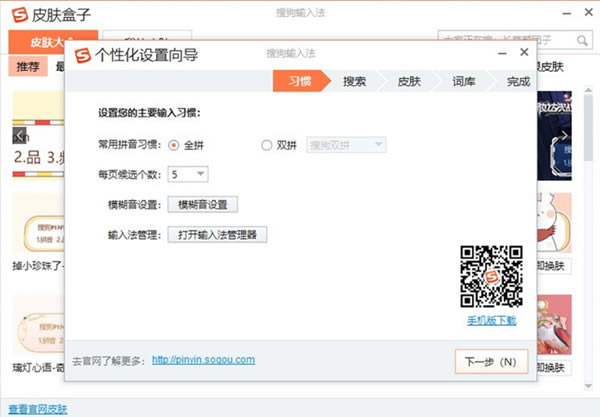600x417 pixels.
Task: Click scroll down arrow in 皮肤盒子
Action: point(589,386)
